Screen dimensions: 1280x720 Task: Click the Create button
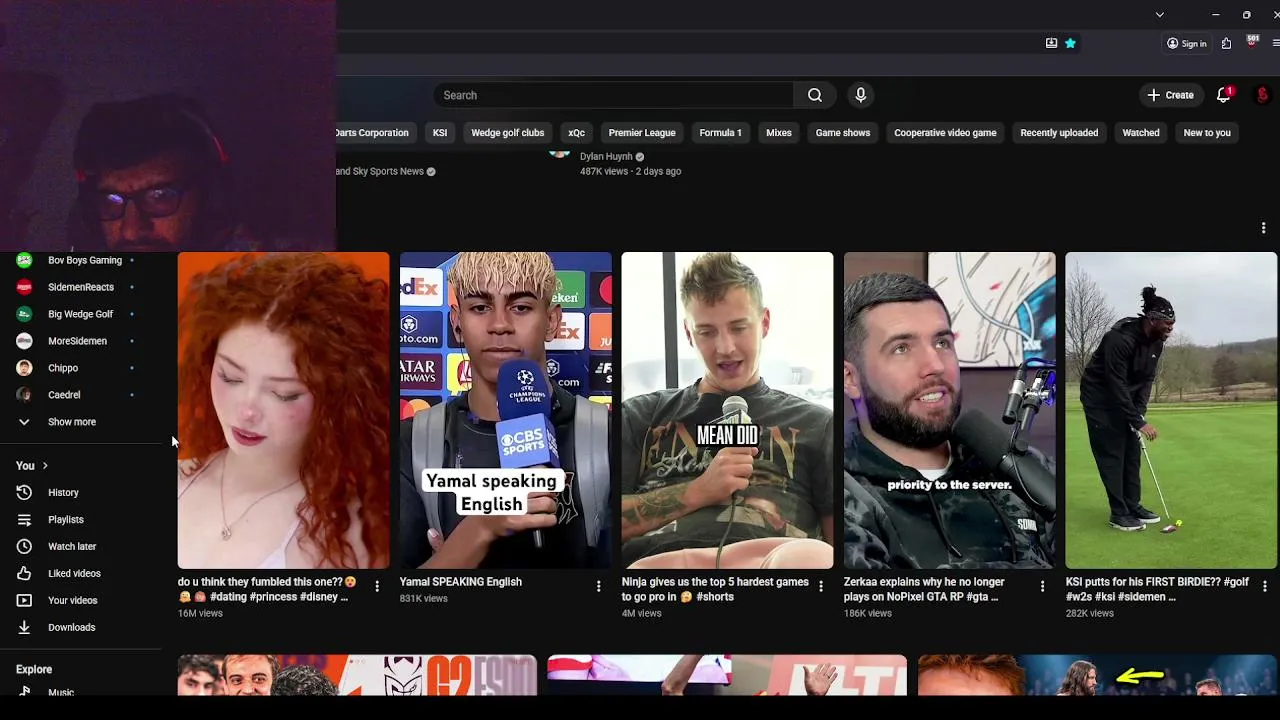[x=1170, y=95]
